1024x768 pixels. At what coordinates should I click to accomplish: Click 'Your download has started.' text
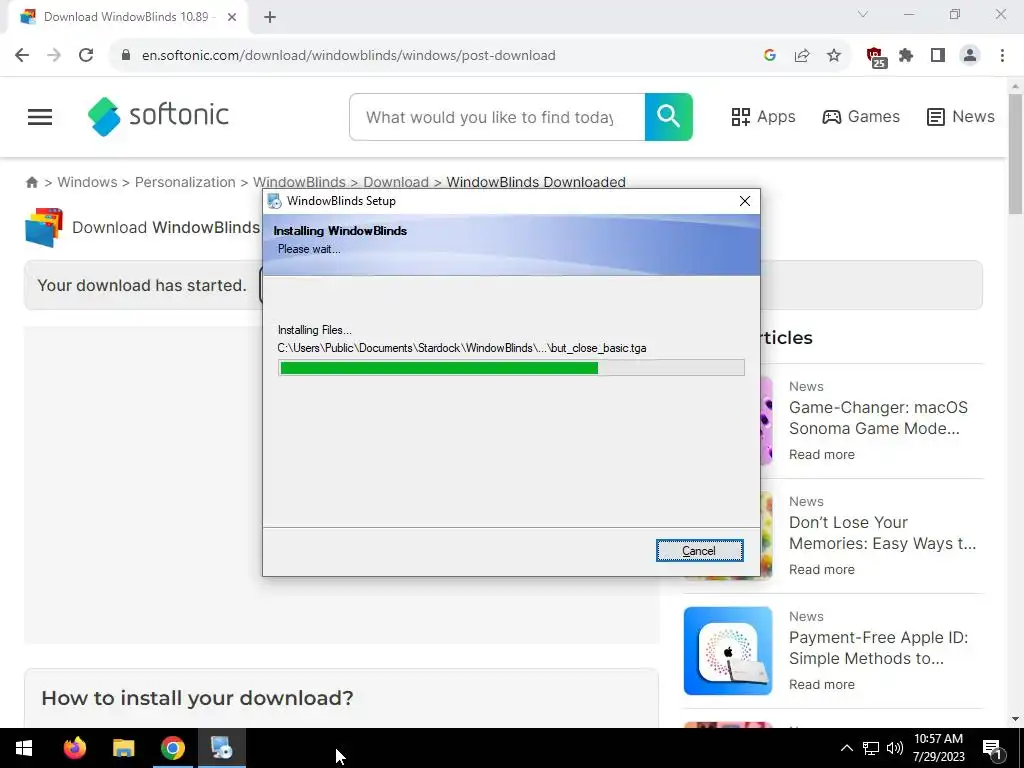[x=142, y=285]
